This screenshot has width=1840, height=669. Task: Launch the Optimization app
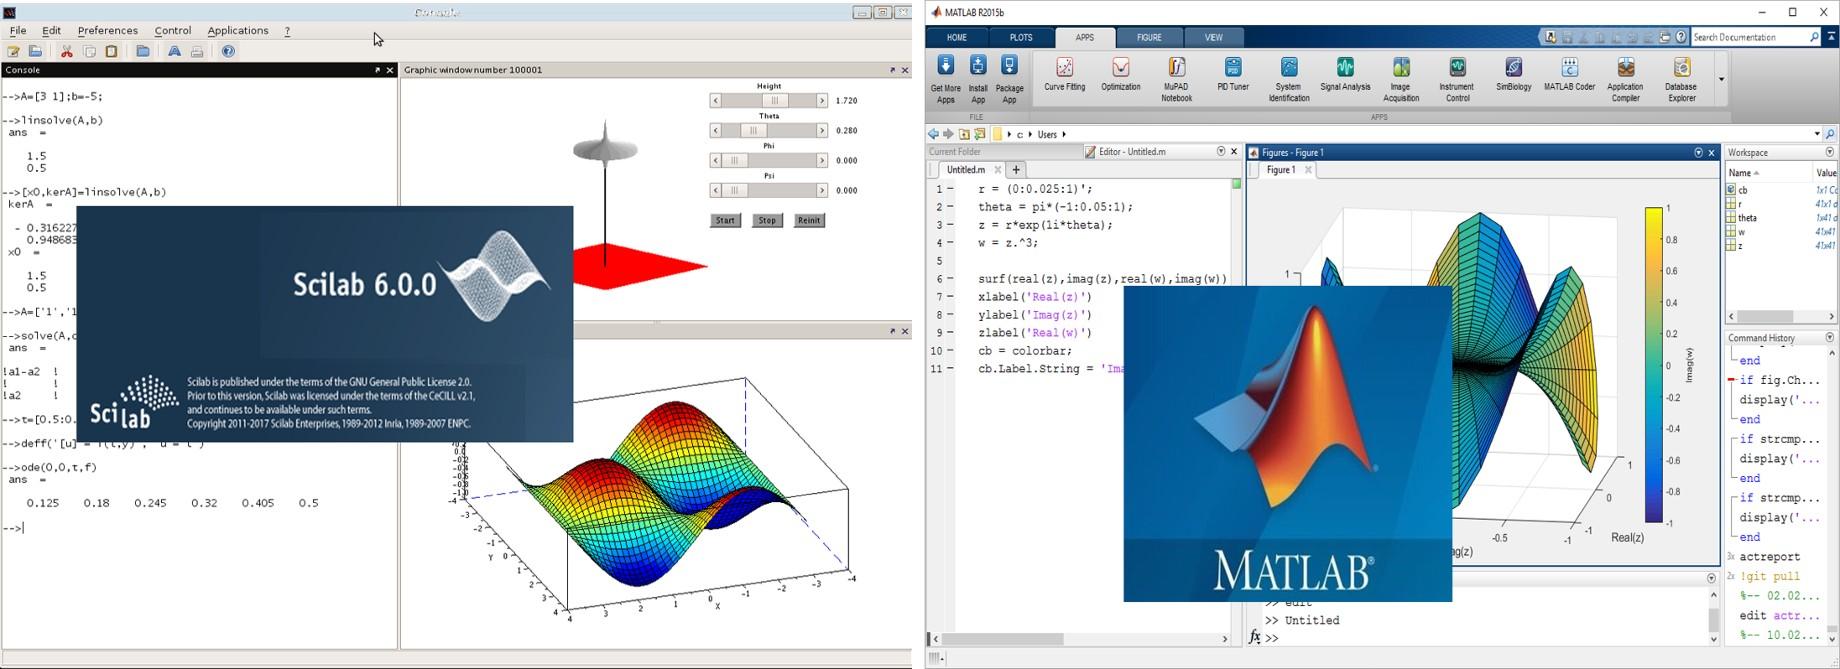coord(1120,74)
